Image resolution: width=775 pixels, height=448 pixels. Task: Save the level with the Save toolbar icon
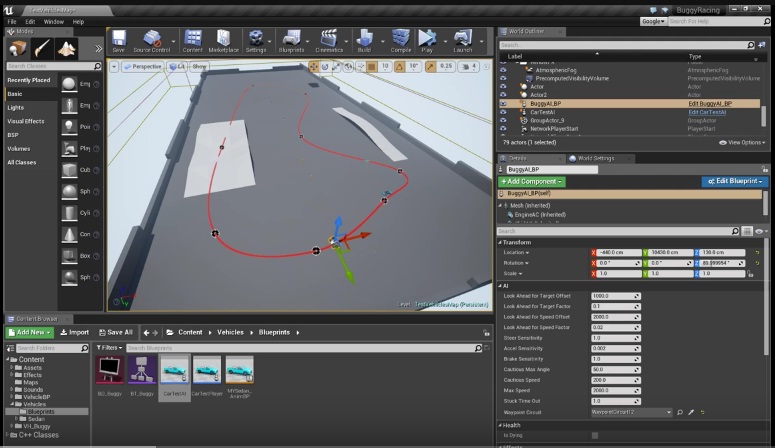pos(119,39)
